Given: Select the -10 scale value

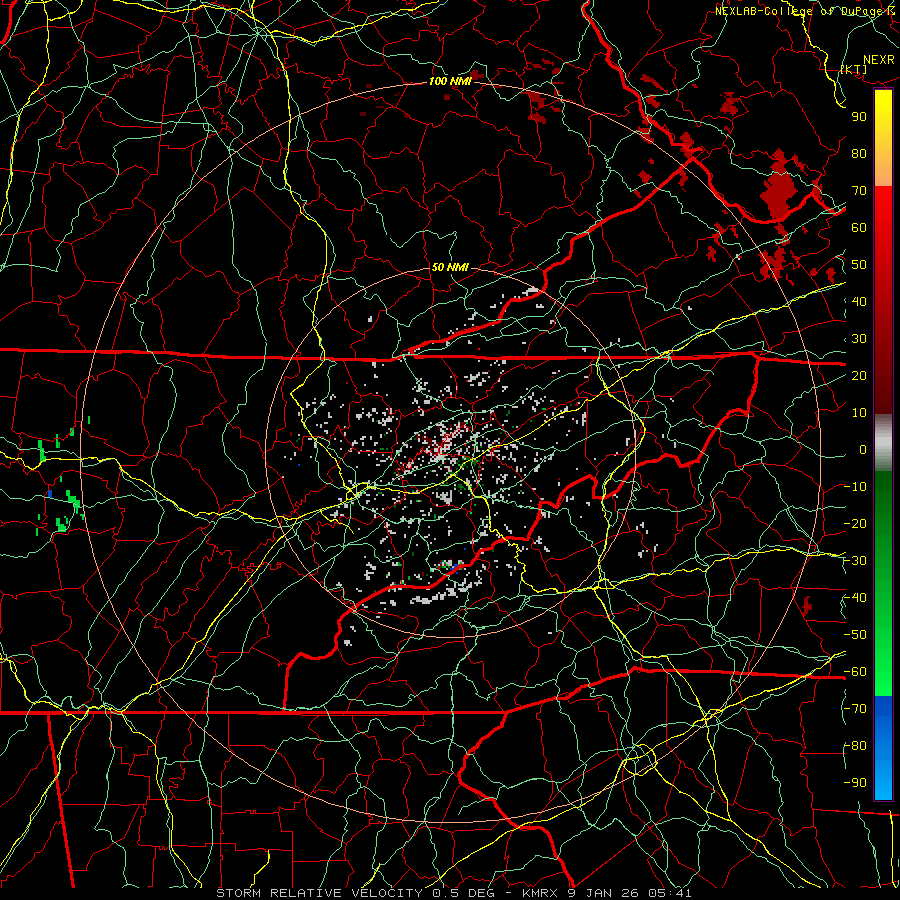Looking at the screenshot, I should pos(856,487).
